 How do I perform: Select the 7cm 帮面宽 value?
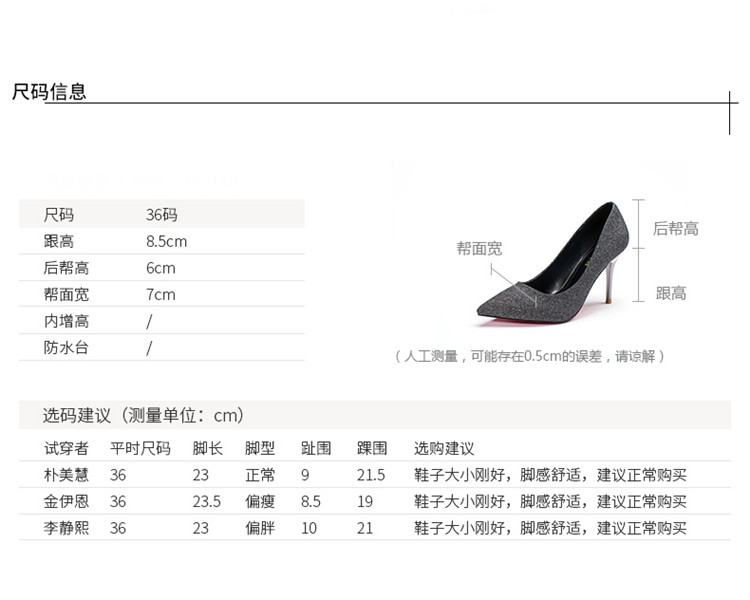click(x=160, y=294)
